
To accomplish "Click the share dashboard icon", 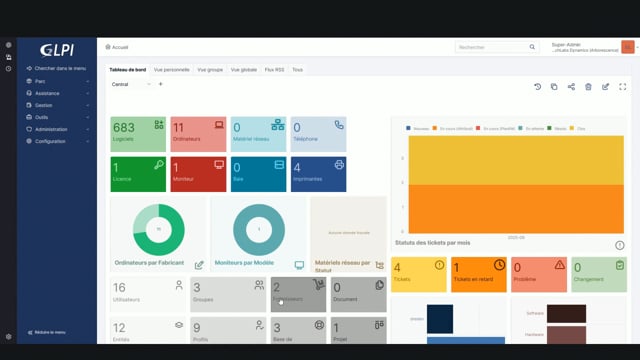I will pos(571,87).
